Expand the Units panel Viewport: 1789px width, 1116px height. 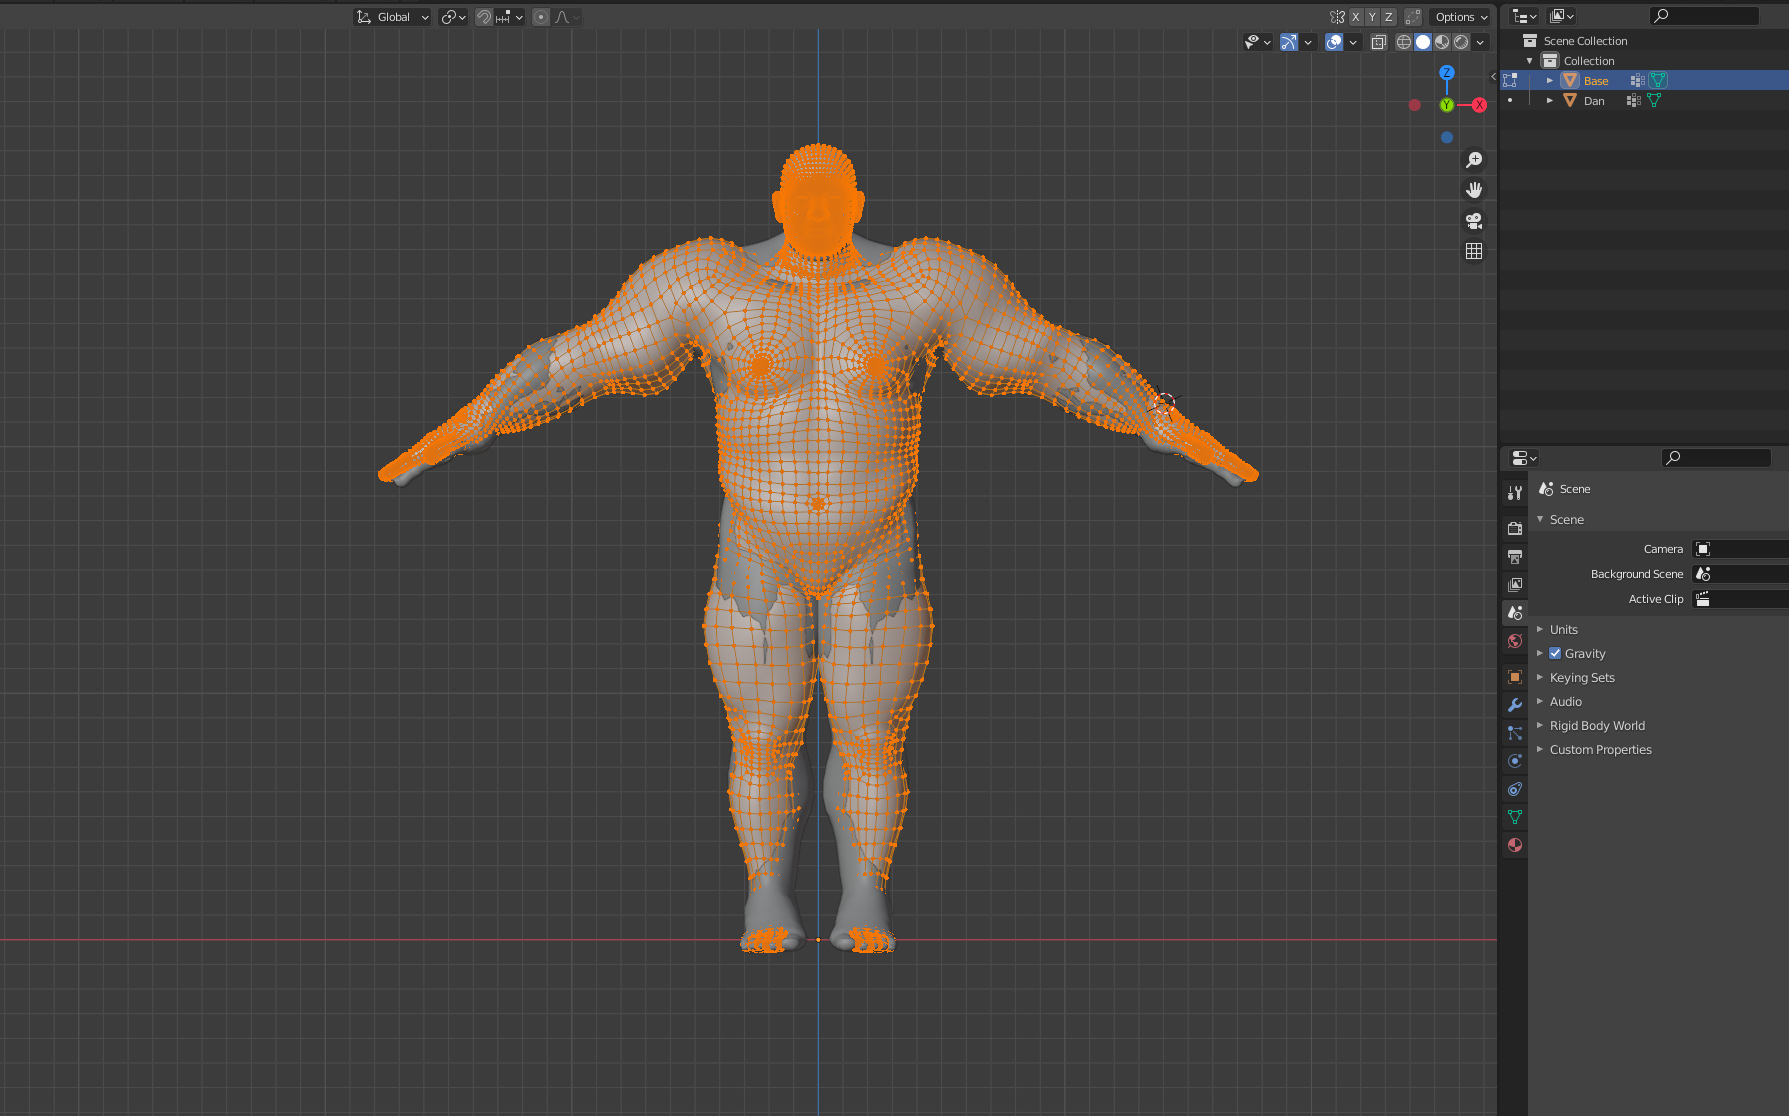(x=1540, y=630)
